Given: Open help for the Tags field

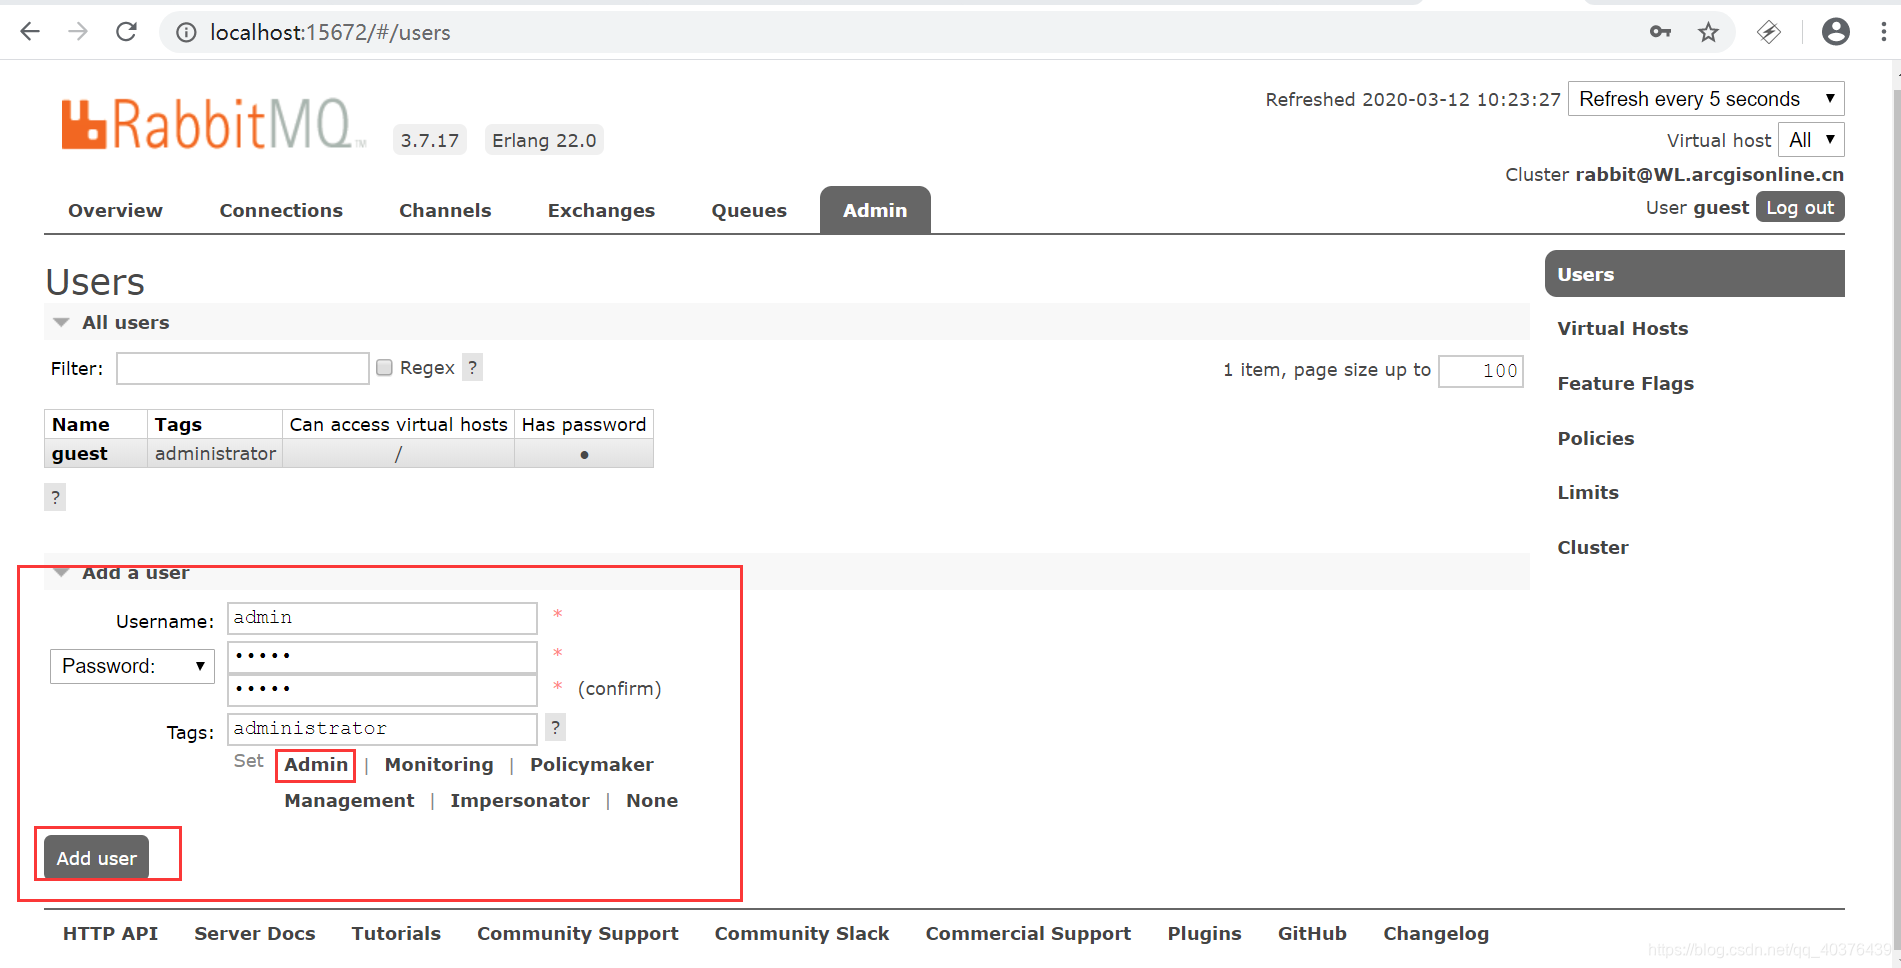Looking at the screenshot, I should (555, 727).
